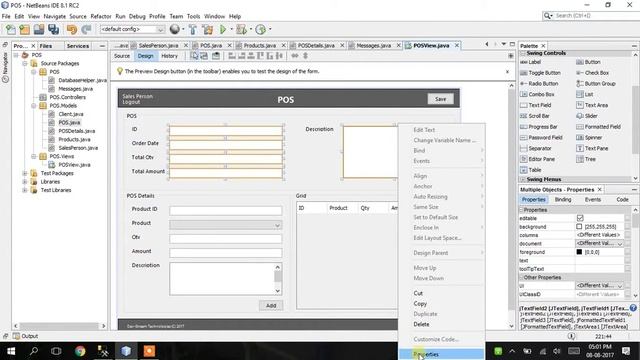
Task: Open the Refactor menu
Action: (x=101, y=16)
